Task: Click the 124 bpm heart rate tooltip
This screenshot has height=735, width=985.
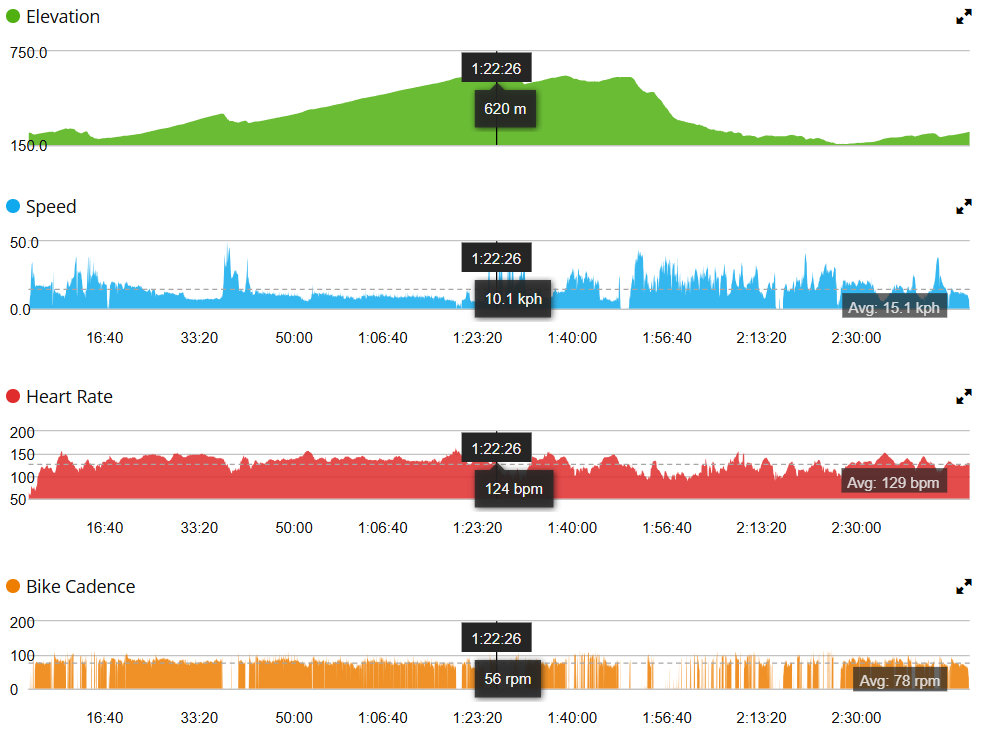Action: point(514,489)
